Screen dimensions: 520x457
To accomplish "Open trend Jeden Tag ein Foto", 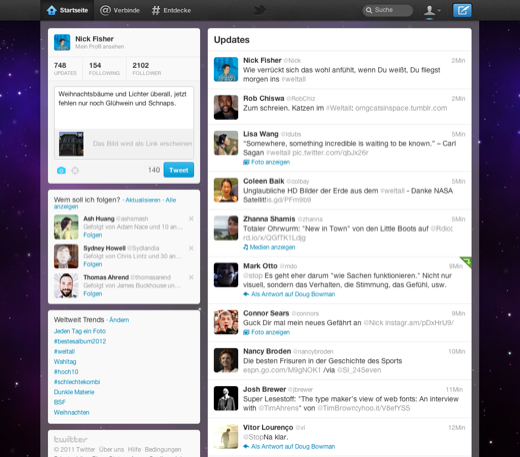I will [x=80, y=331].
